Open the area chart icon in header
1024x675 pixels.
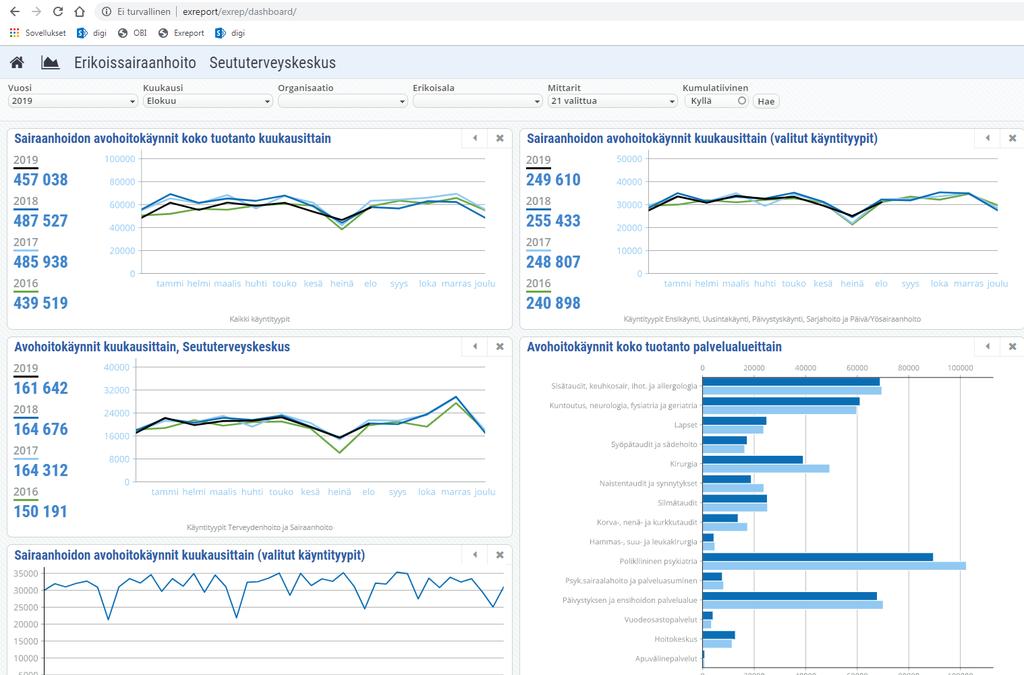(x=50, y=63)
